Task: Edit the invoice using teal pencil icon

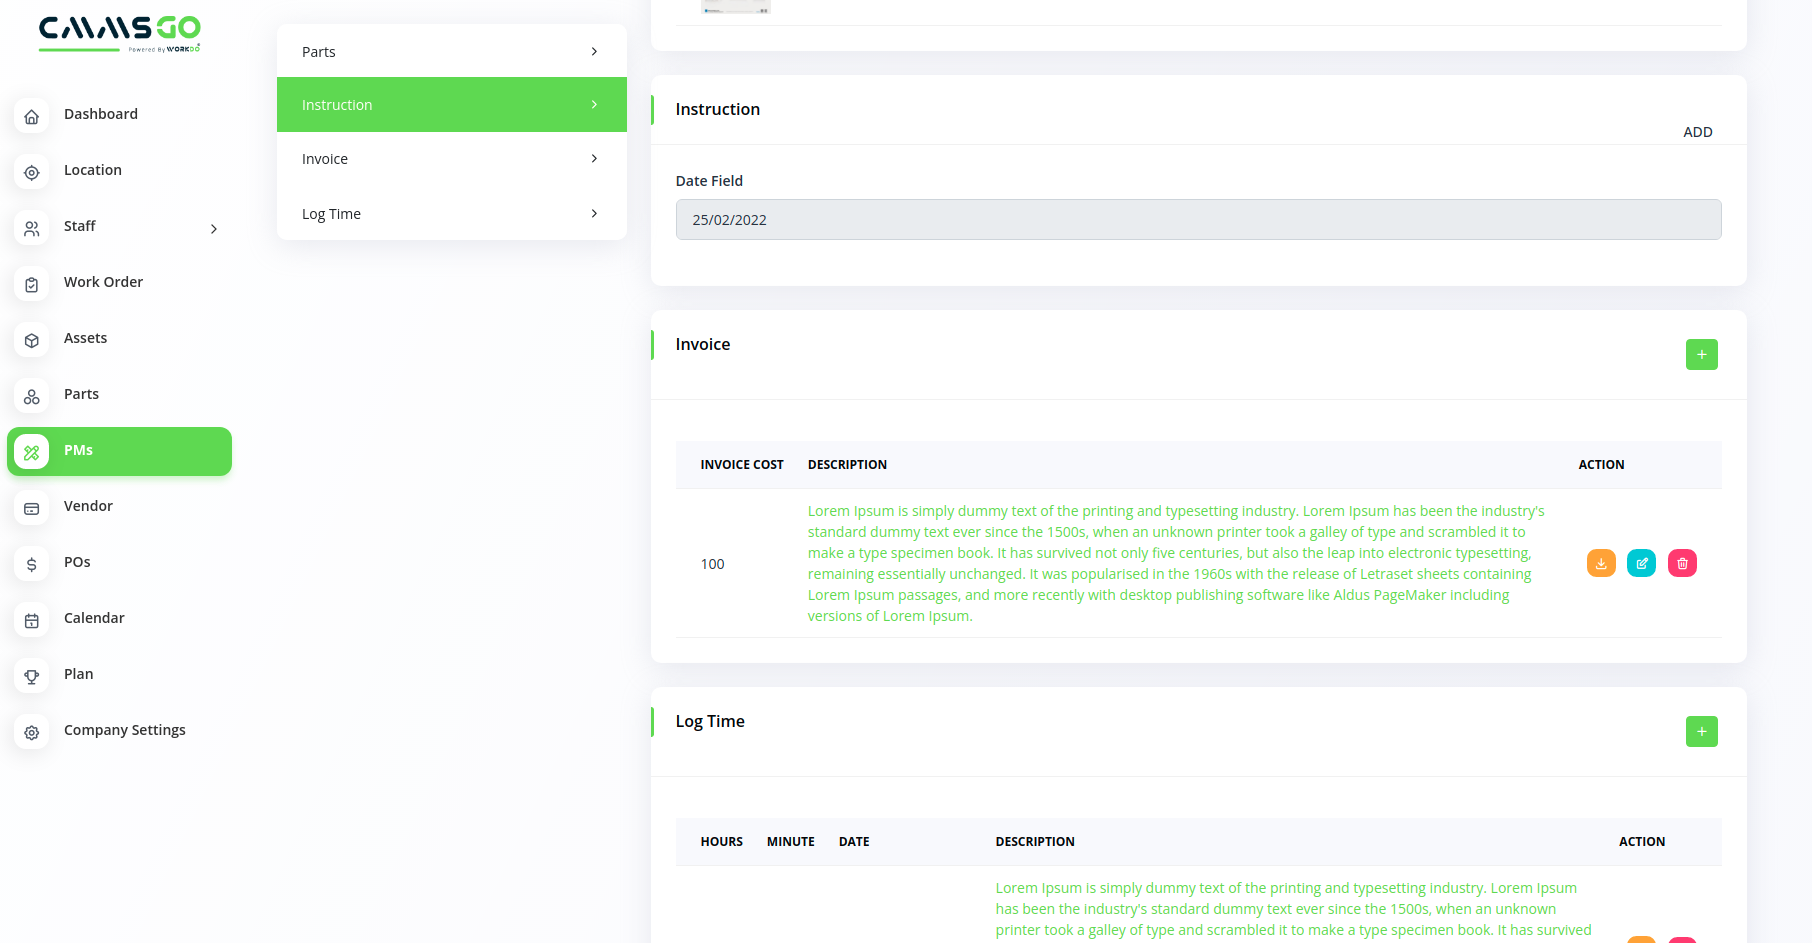Action: click(x=1641, y=563)
